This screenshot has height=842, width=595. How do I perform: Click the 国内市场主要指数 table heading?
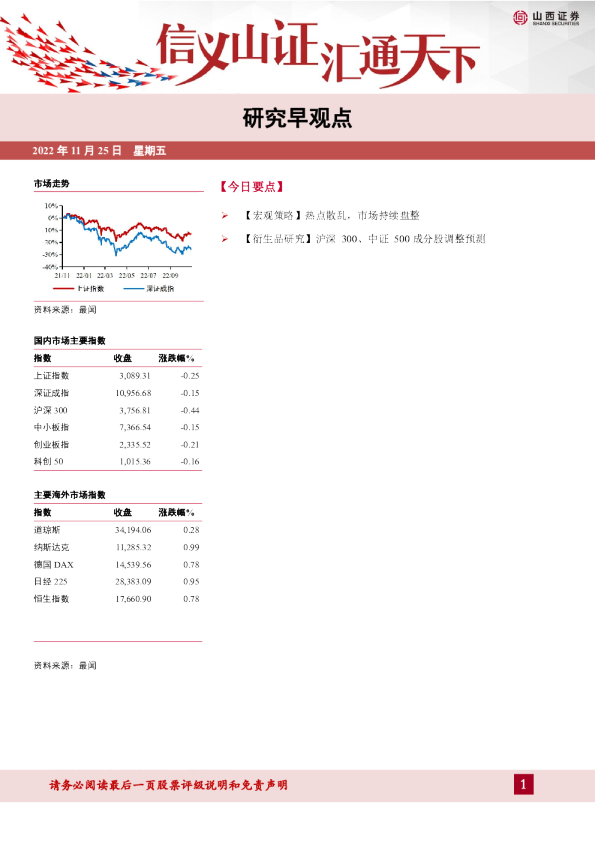click(70, 340)
